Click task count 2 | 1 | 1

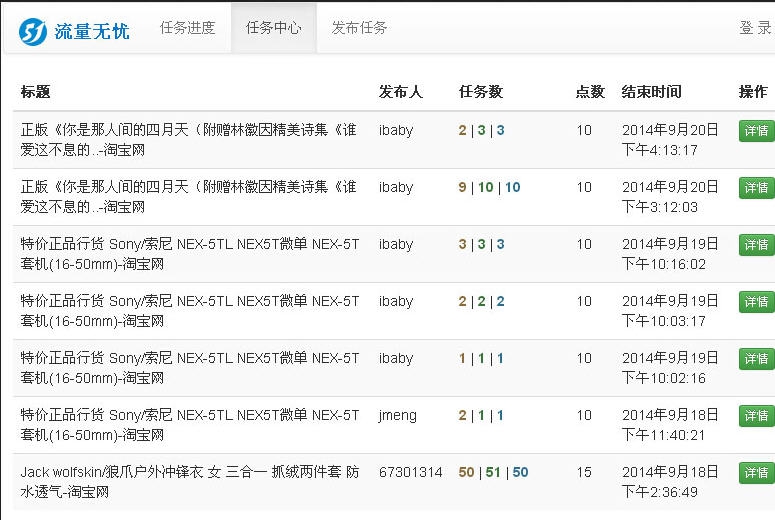481,415
